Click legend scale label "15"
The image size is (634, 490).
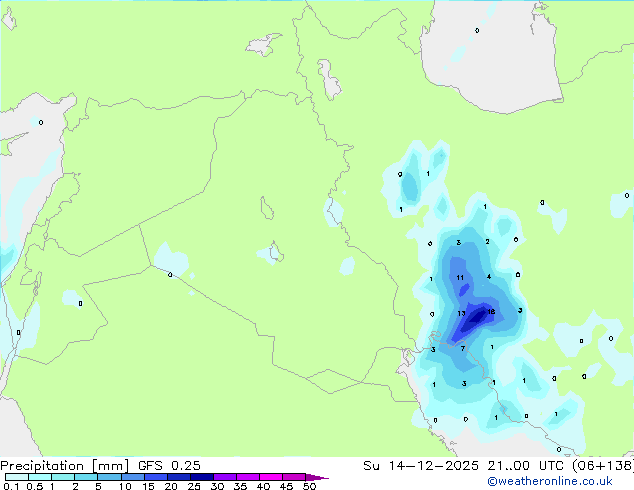coord(148,486)
